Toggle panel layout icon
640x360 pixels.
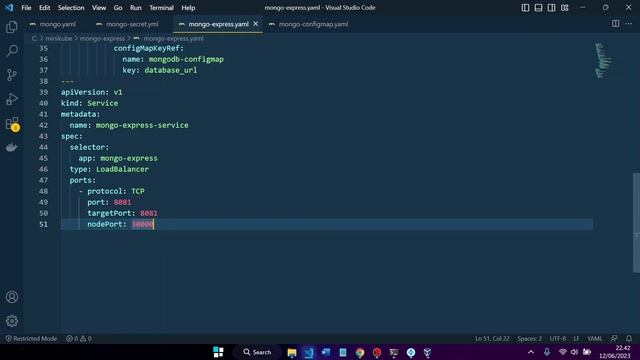click(538, 7)
